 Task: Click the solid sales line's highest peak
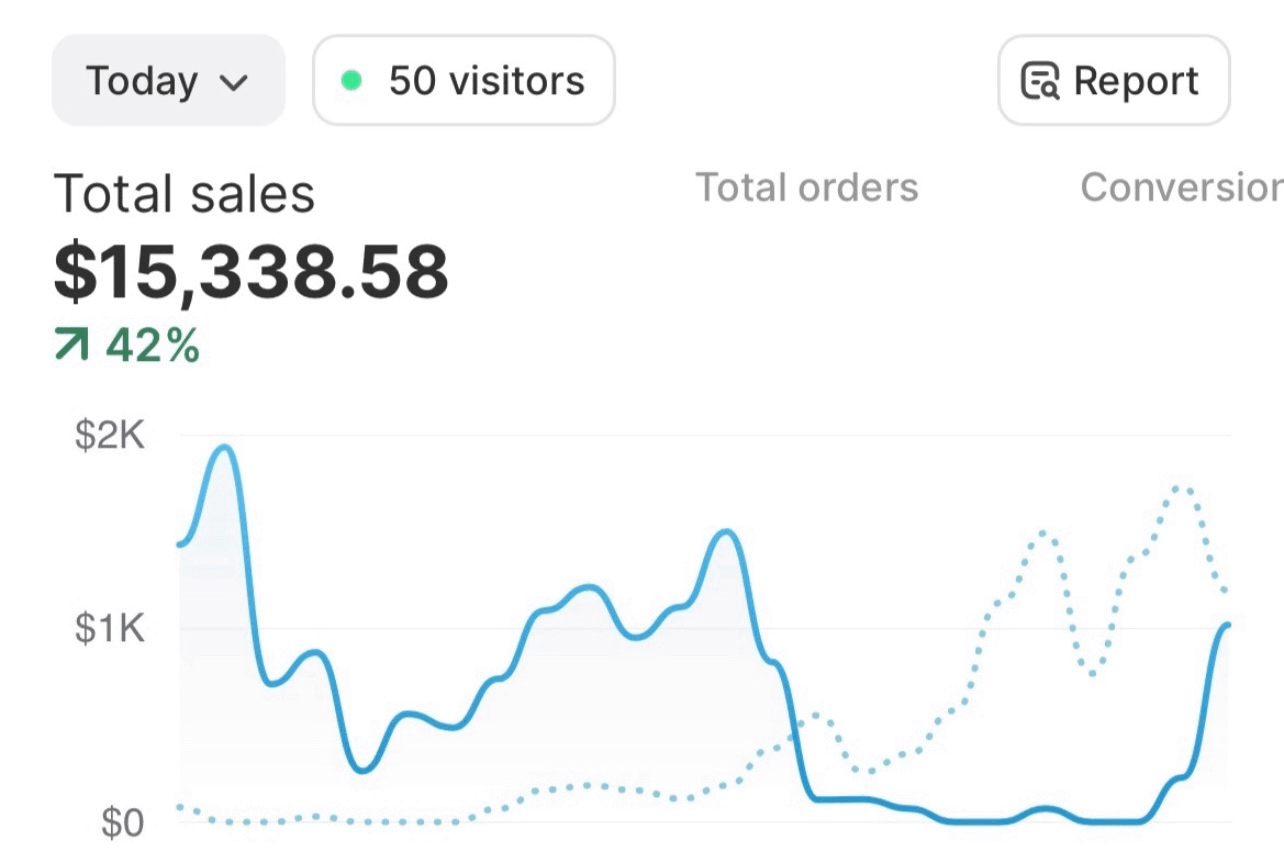[225, 447]
